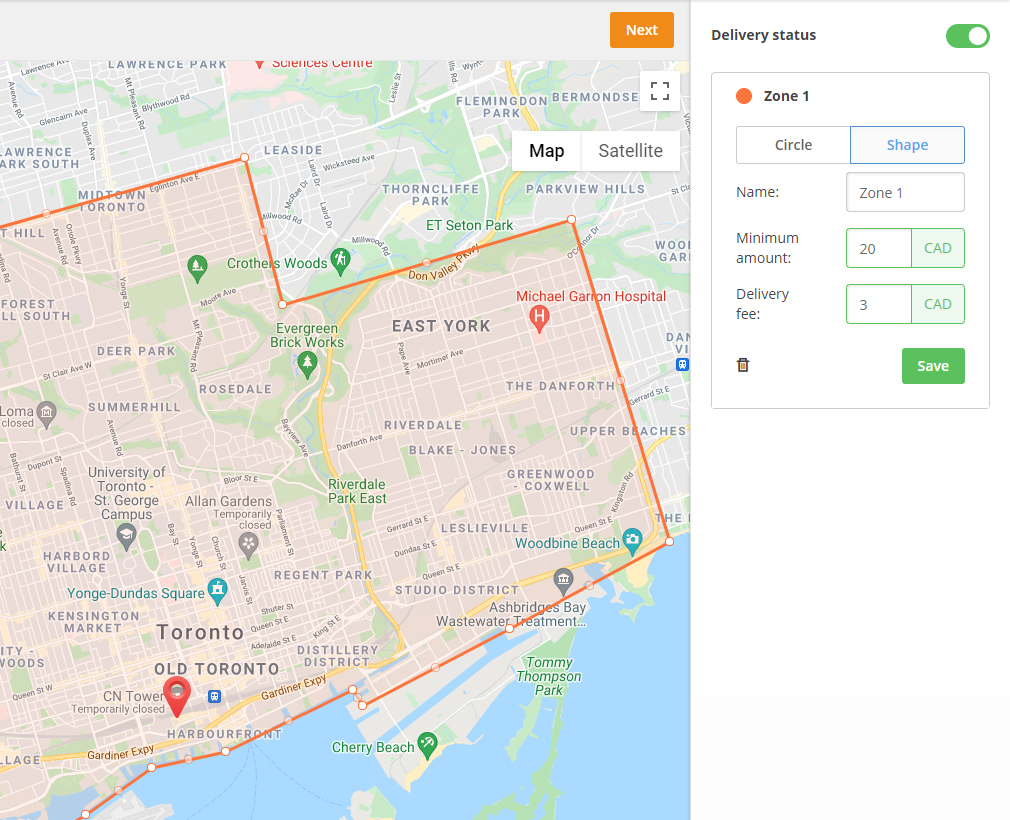This screenshot has width=1010, height=820.
Task: Delete Zone 1 with the trash icon
Action: [x=743, y=365]
